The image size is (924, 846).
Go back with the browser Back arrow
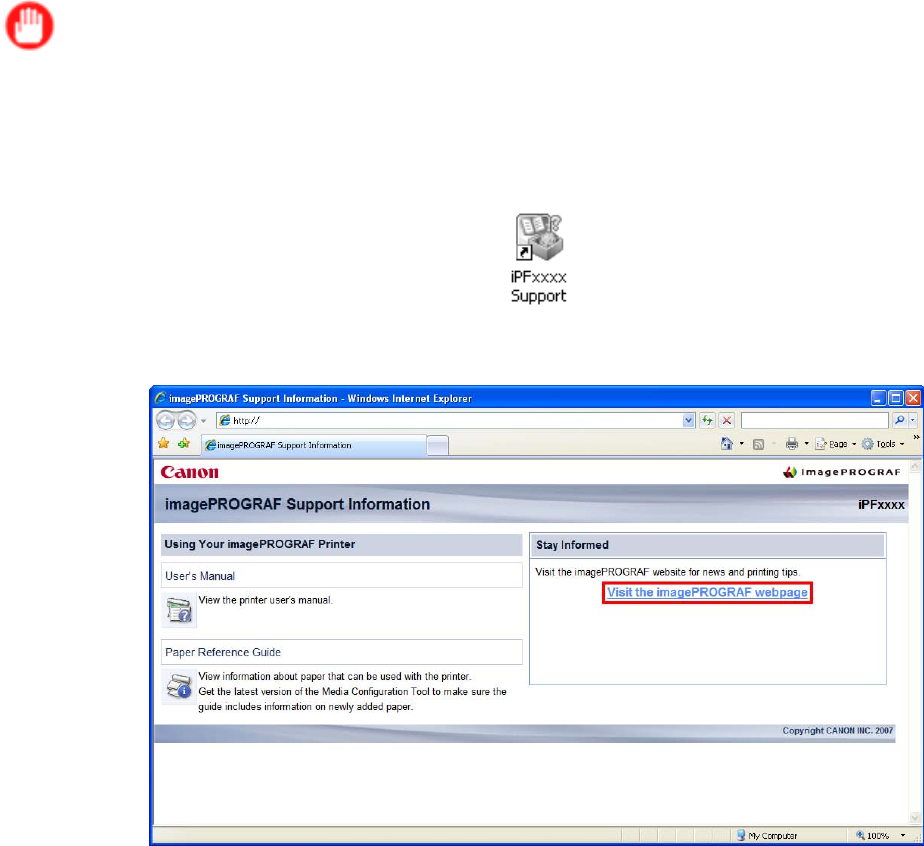(x=166, y=420)
